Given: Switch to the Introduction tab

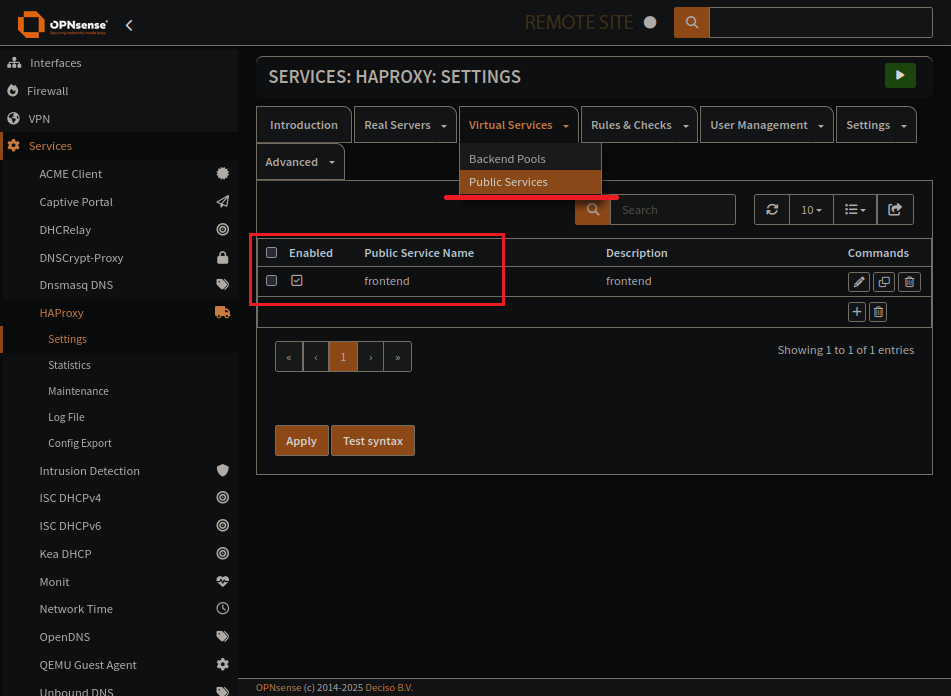Looking at the screenshot, I should pyautogui.click(x=304, y=125).
